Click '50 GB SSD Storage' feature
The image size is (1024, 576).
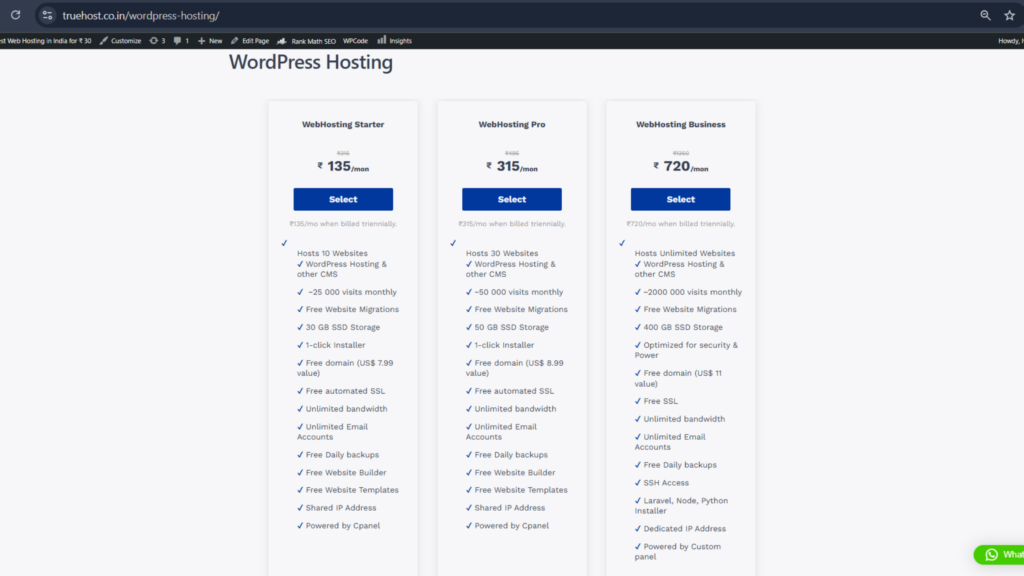coord(511,327)
